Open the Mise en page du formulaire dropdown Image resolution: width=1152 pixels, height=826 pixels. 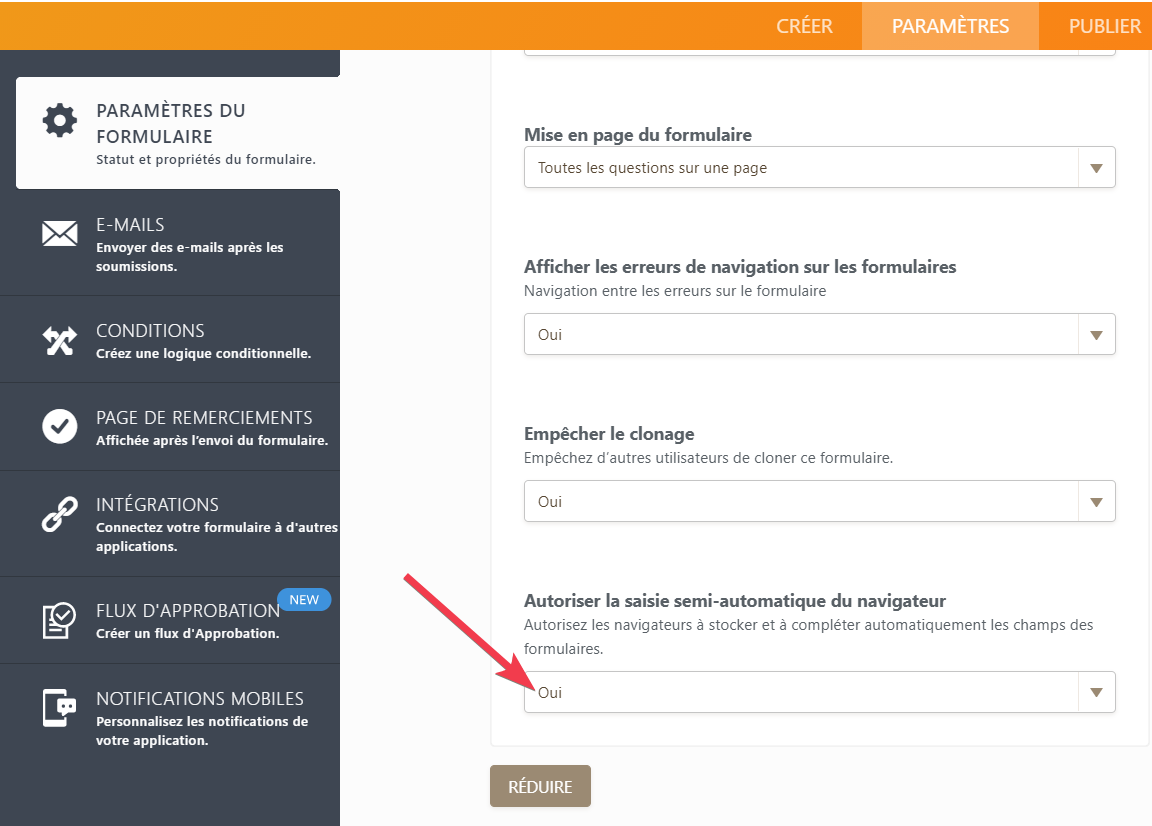point(819,168)
